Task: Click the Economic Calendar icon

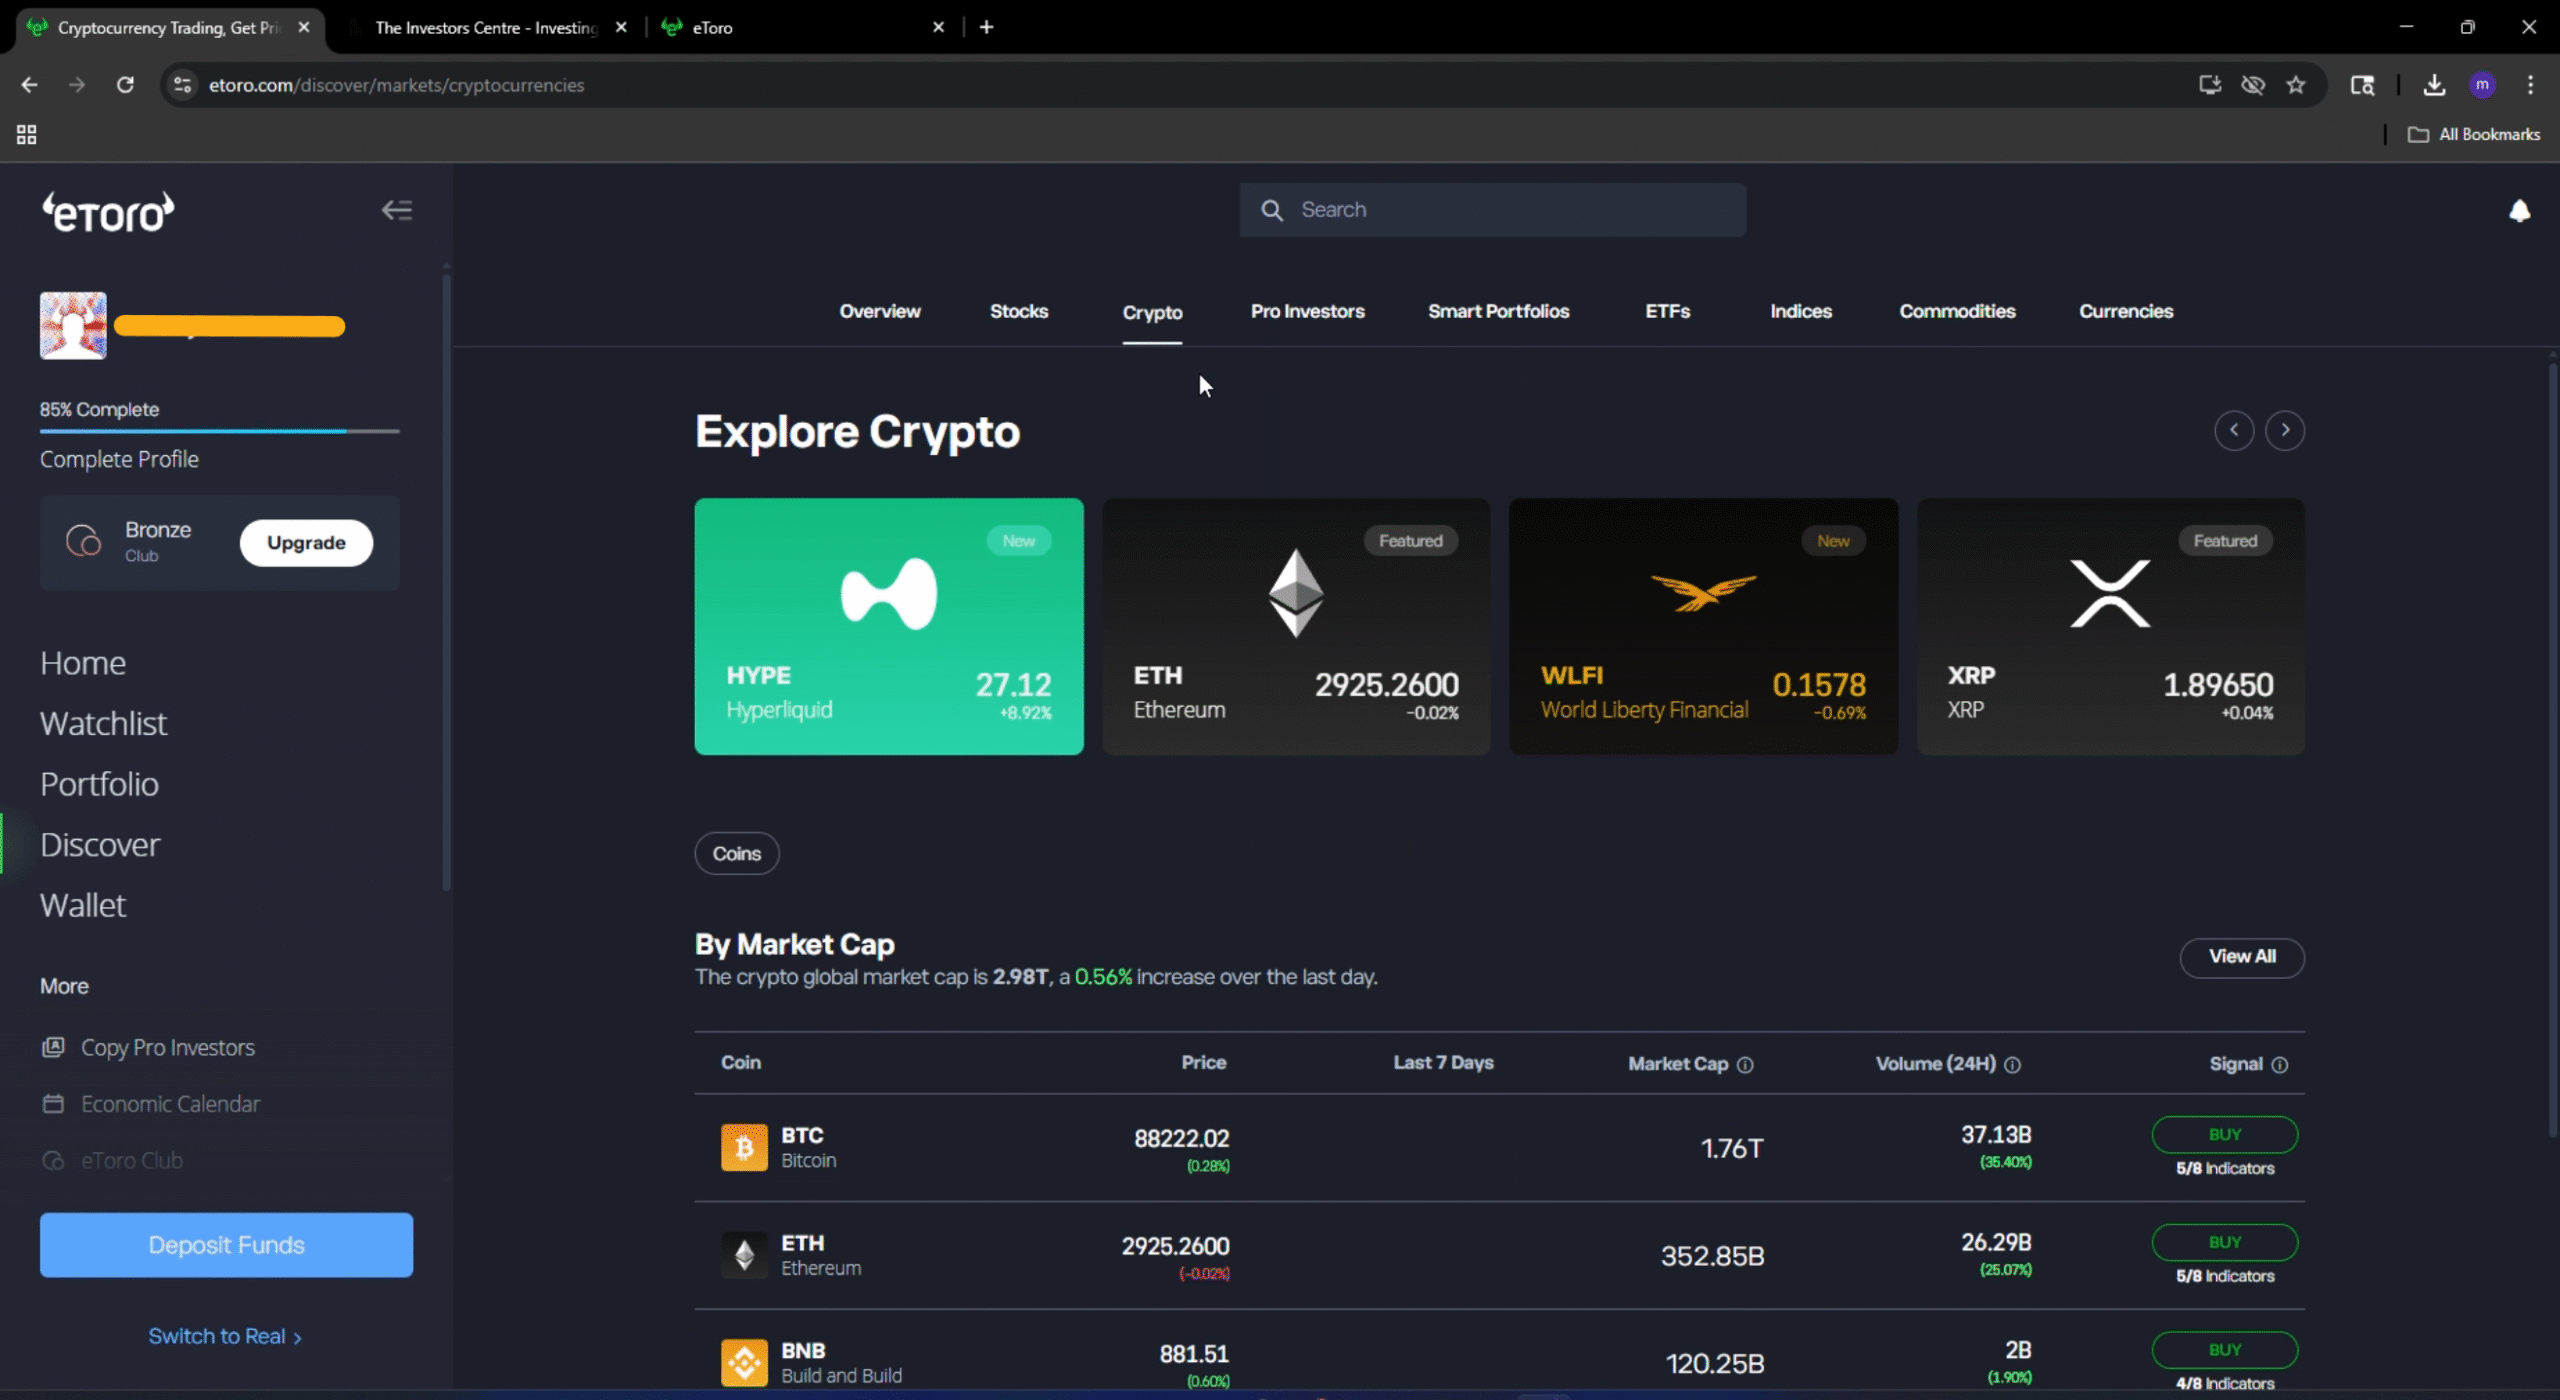Action: click(53, 1103)
